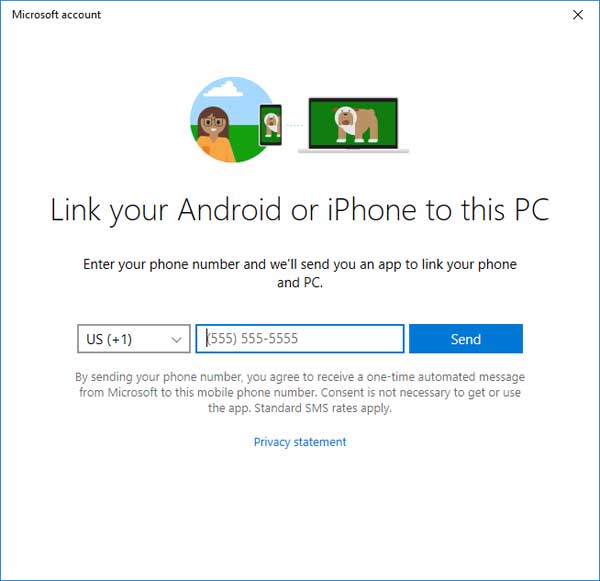The height and width of the screenshot is (581, 600).
Task: Open the US (+1) country code dropdown
Action: point(134,339)
